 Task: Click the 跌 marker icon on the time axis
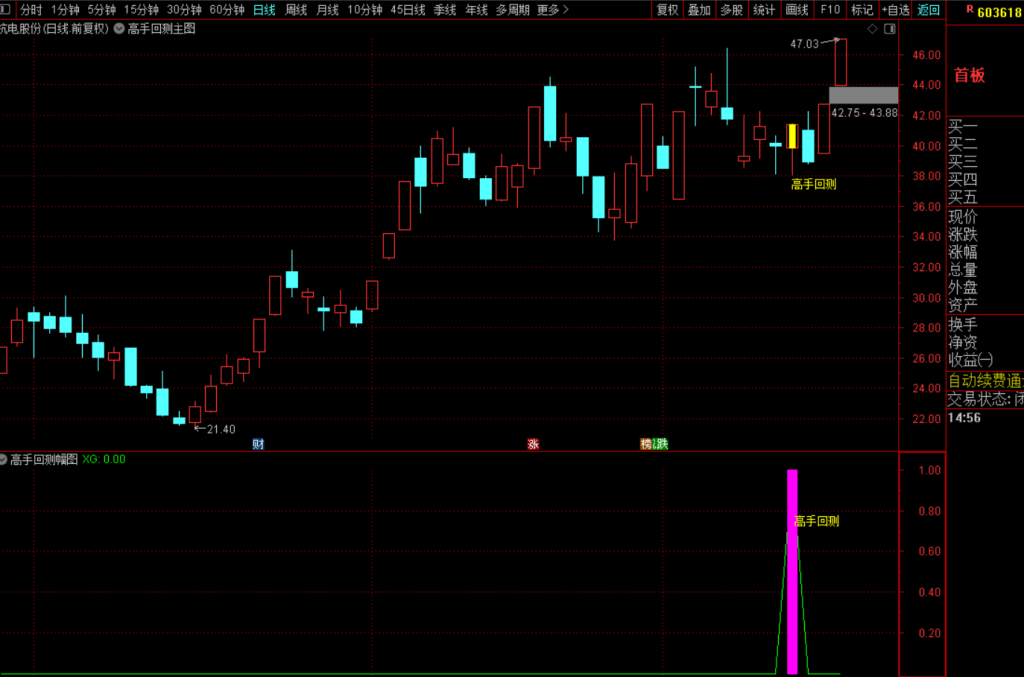[x=662, y=444]
